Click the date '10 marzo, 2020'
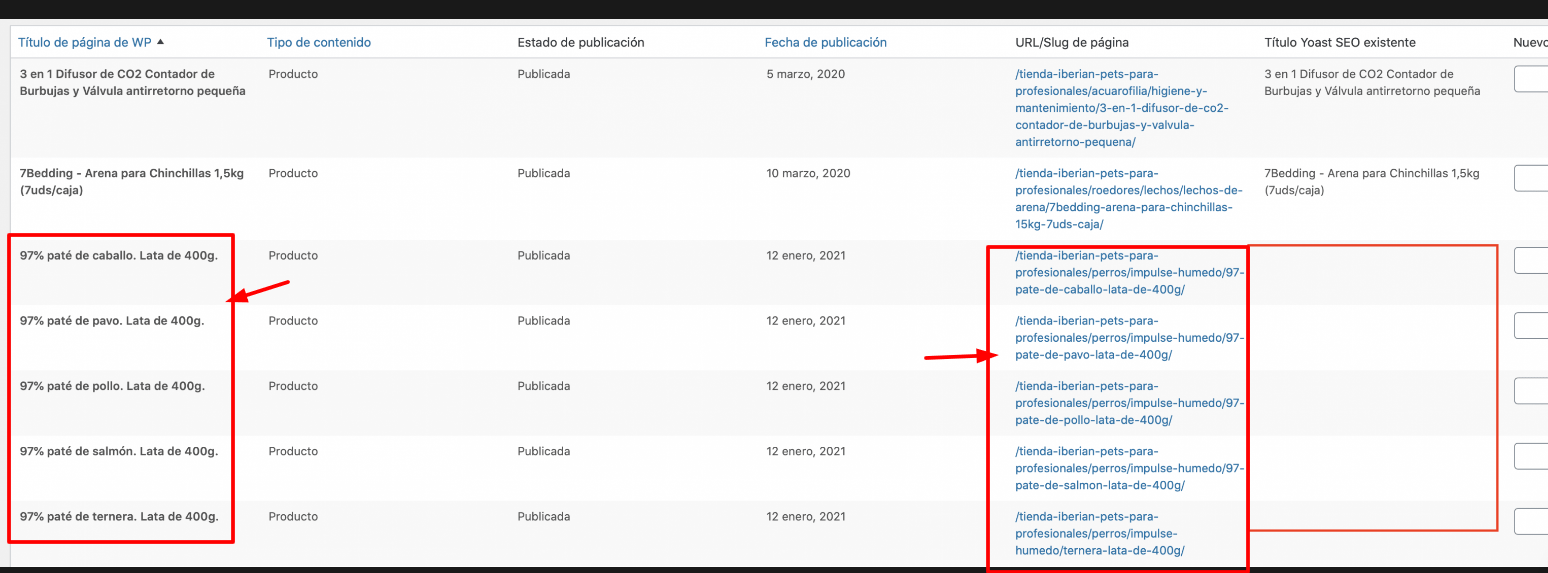This screenshot has height=573, width=1548. pos(808,173)
